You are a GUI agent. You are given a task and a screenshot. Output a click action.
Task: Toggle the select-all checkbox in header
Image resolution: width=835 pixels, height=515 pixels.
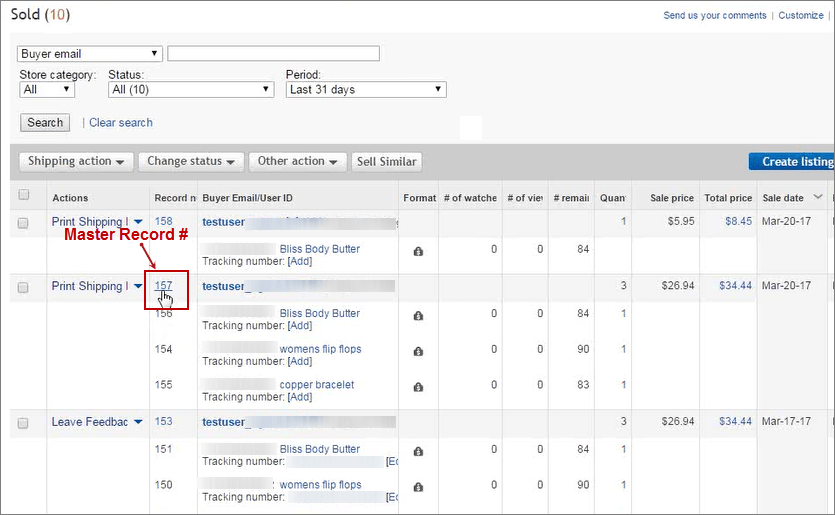tap(23, 194)
